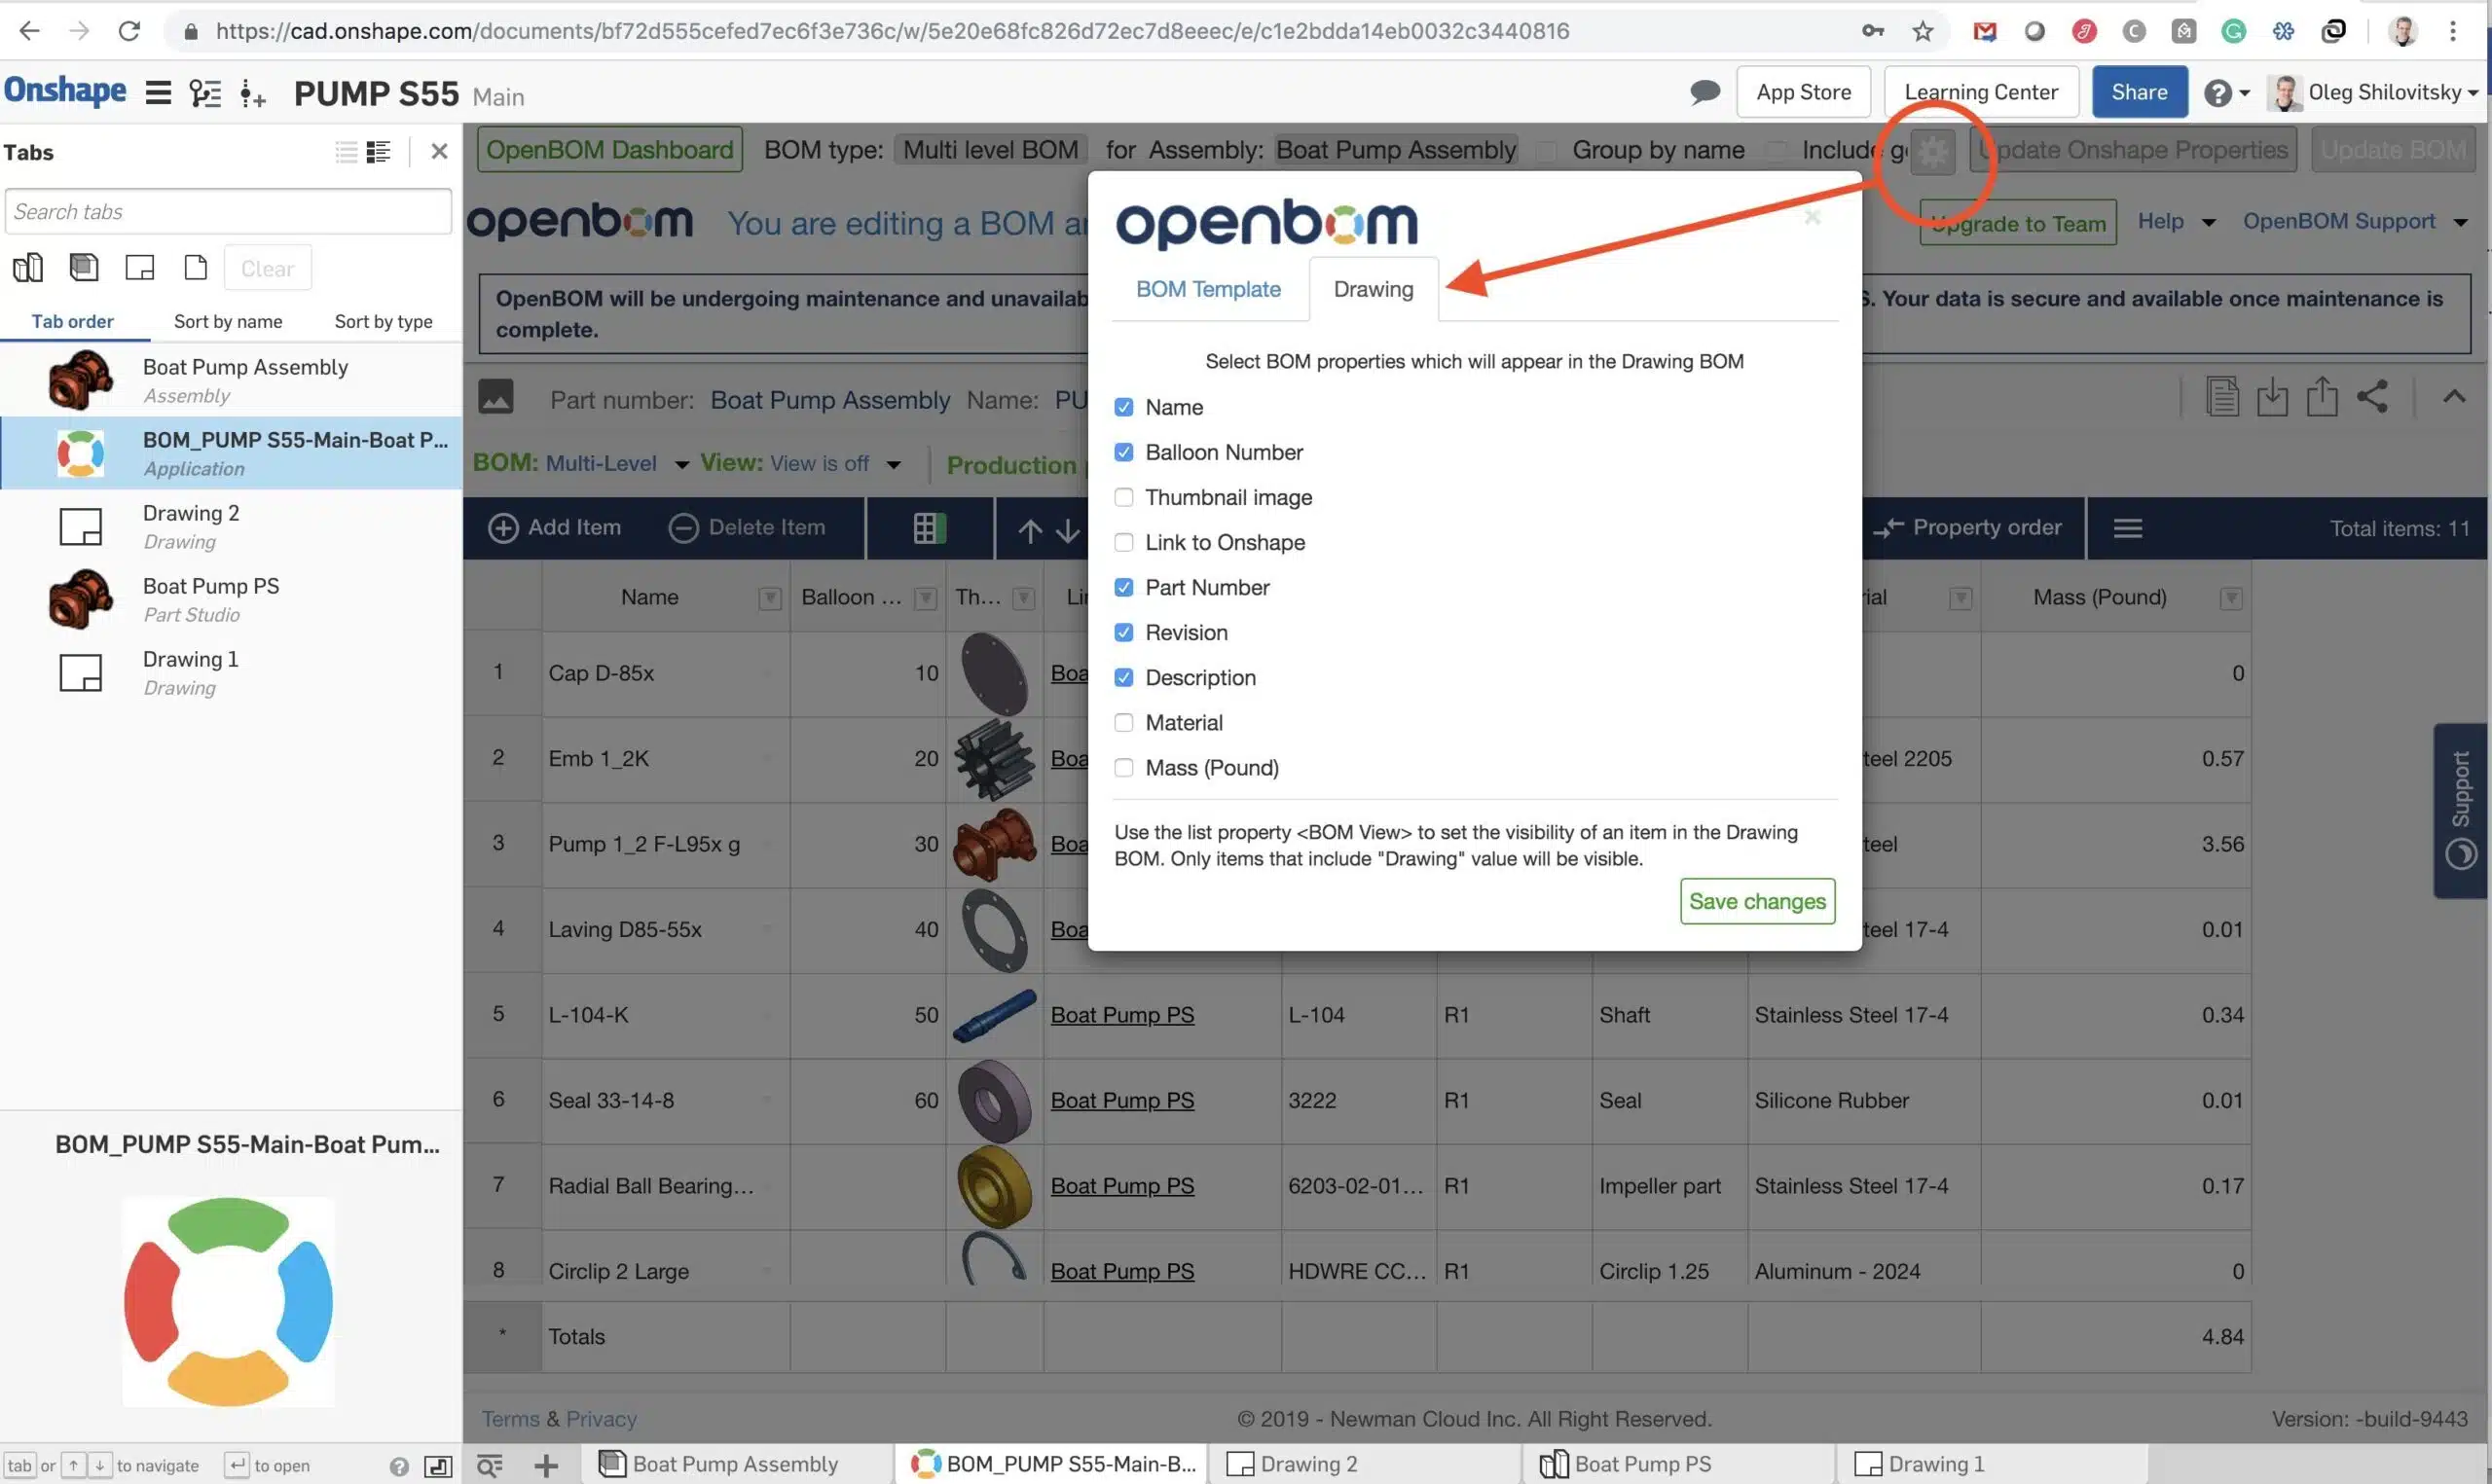Click the BOM image placeholder icon
The height and width of the screenshot is (1484, 2492).
[496, 397]
